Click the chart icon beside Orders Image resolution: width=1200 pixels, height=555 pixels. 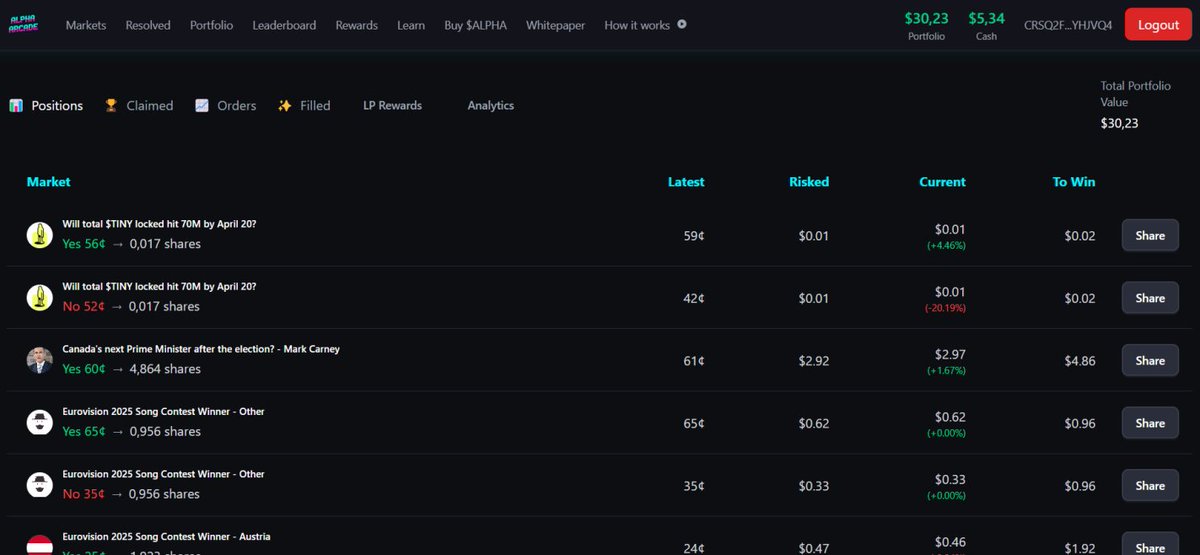pos(202,105)
